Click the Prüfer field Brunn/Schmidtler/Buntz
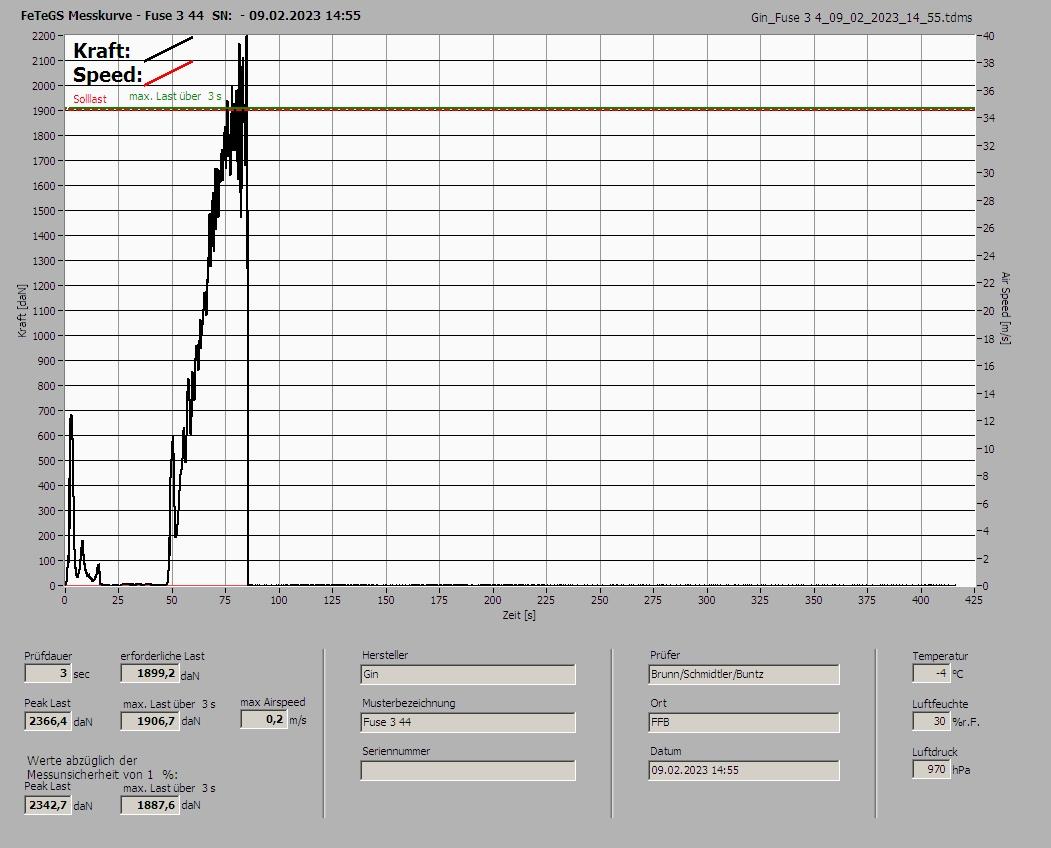 [744, 674]
